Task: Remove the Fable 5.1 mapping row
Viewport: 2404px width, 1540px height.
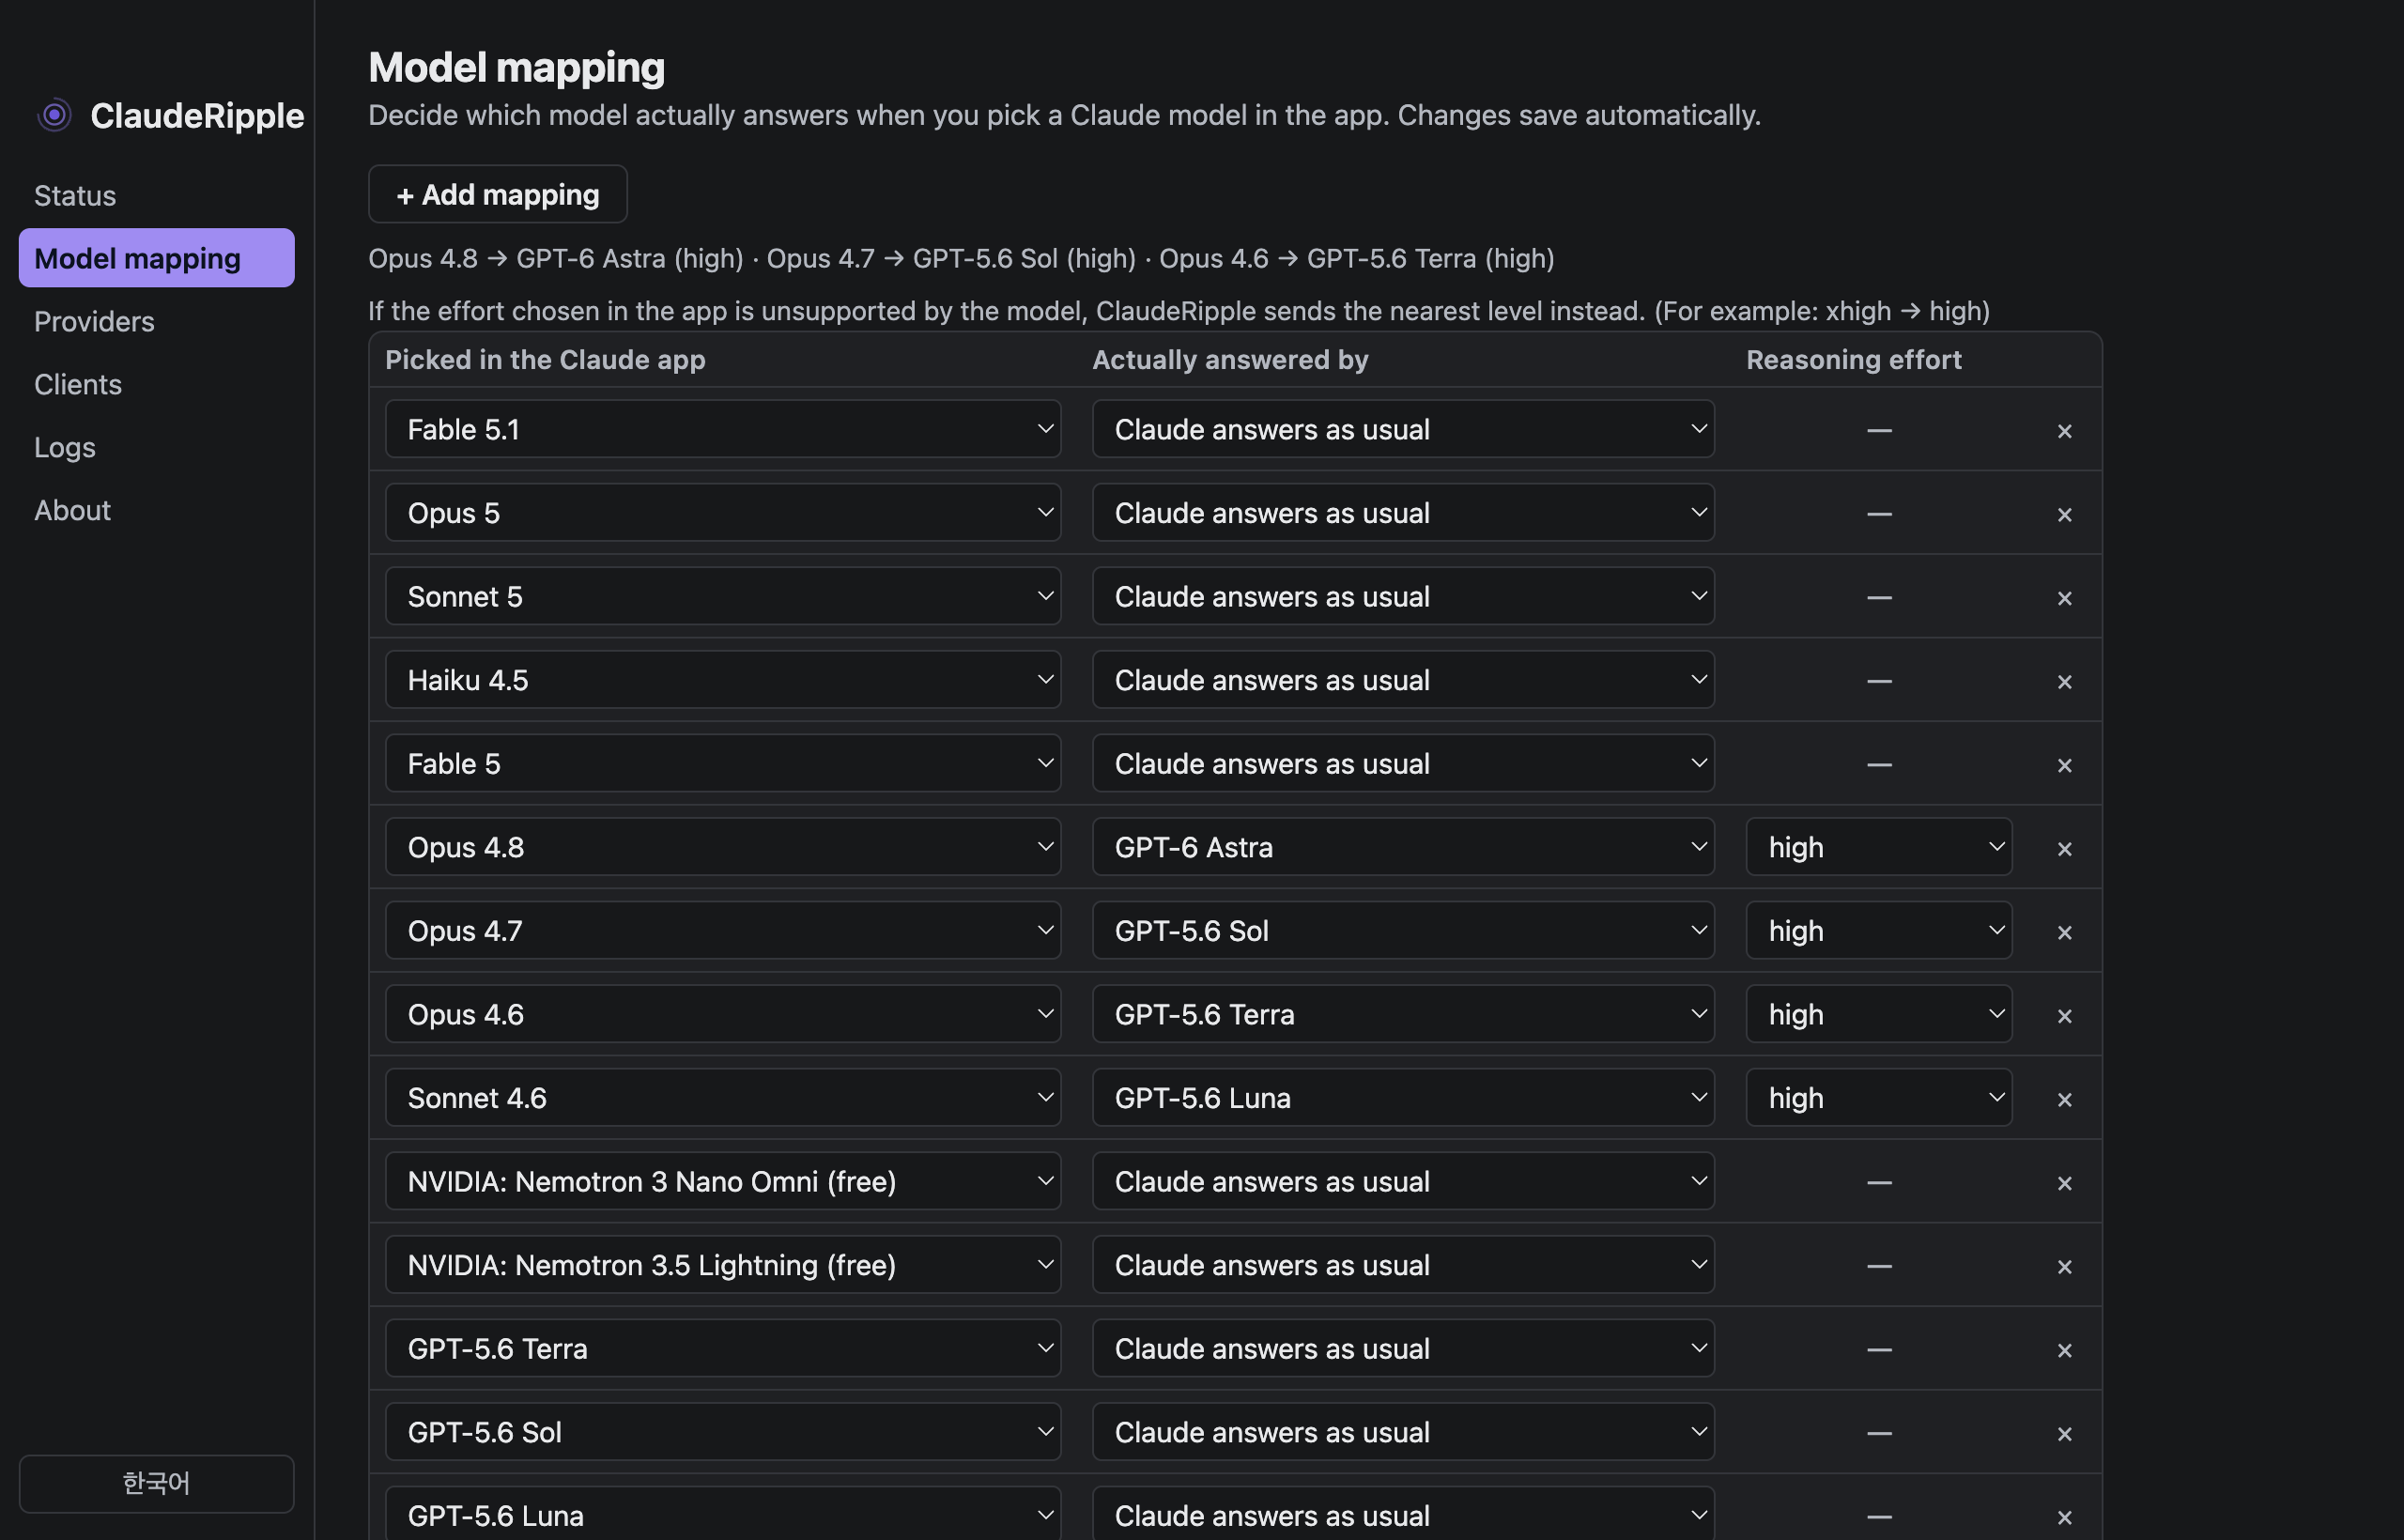Action: click(2064, 430)
